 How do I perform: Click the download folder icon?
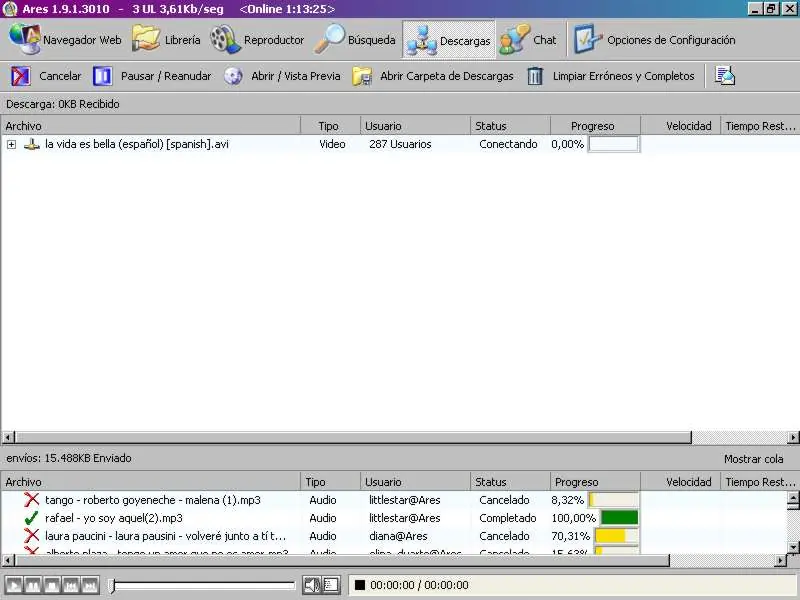362,77
